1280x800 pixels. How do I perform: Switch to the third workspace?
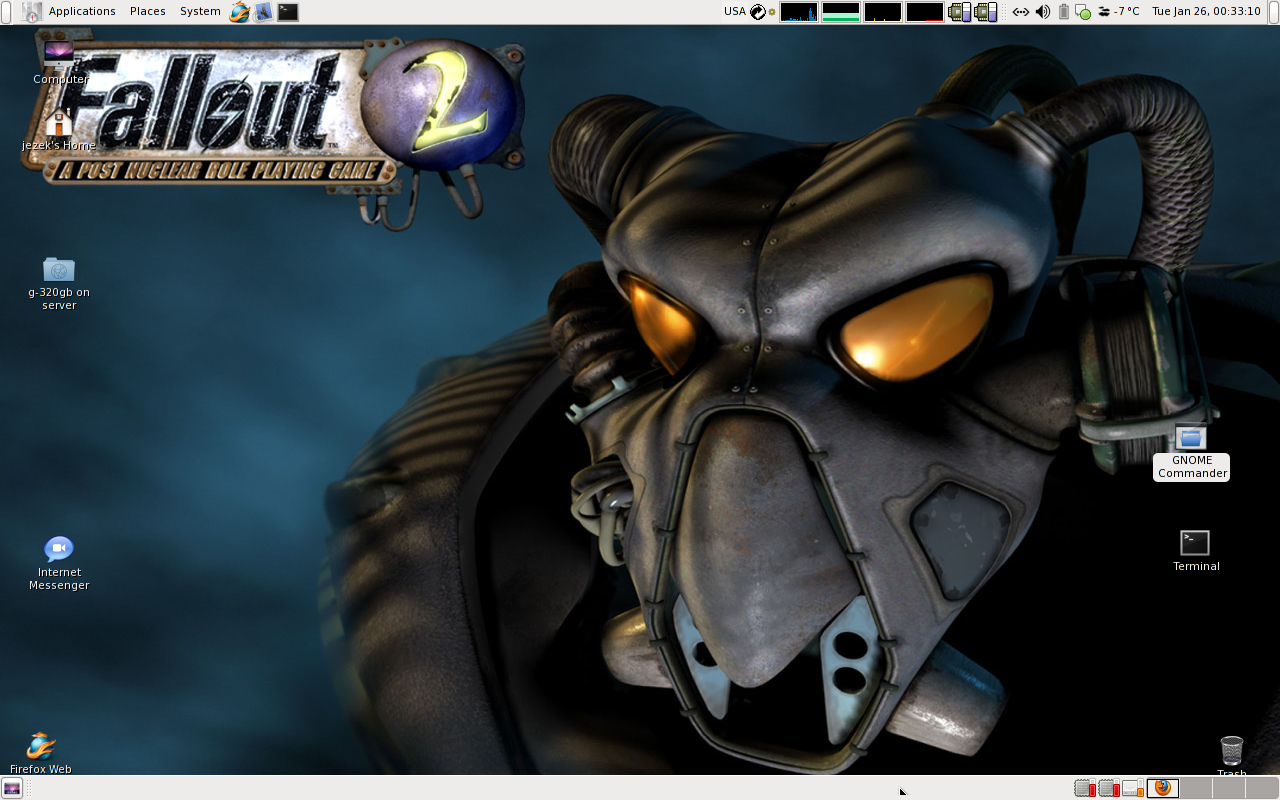click(1229, 788)
